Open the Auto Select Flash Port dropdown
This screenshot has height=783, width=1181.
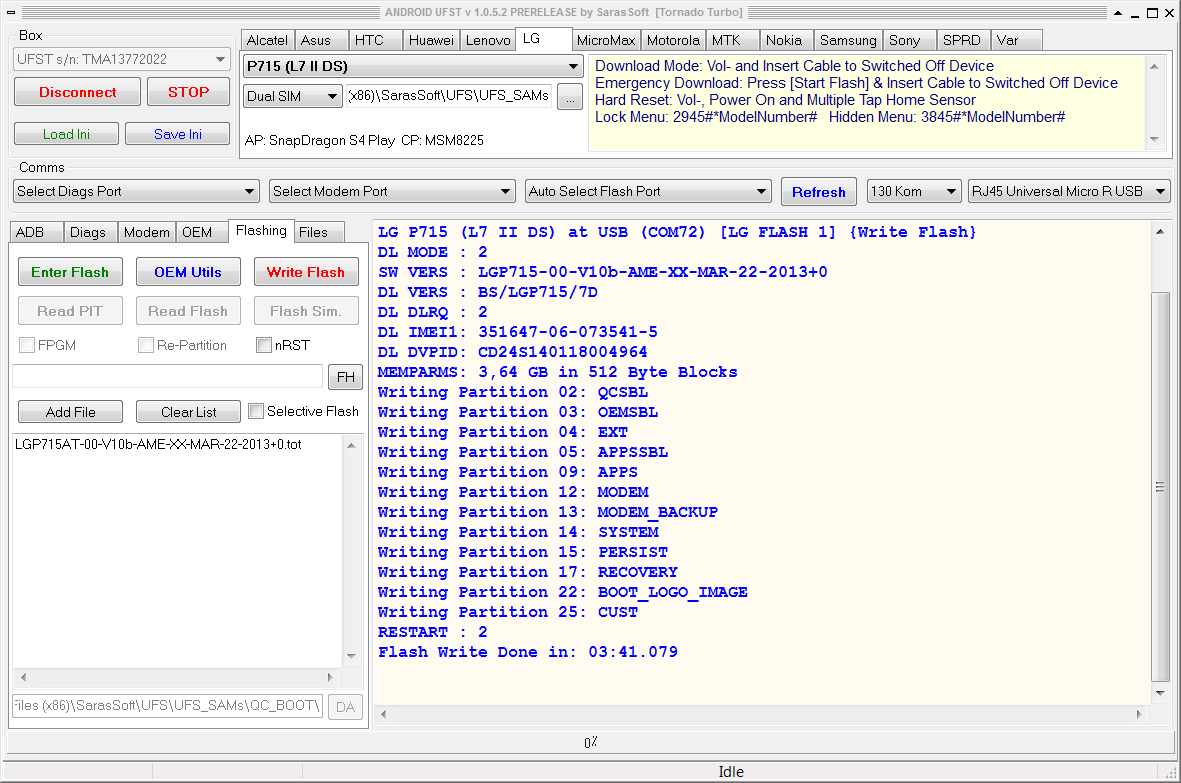648,191
